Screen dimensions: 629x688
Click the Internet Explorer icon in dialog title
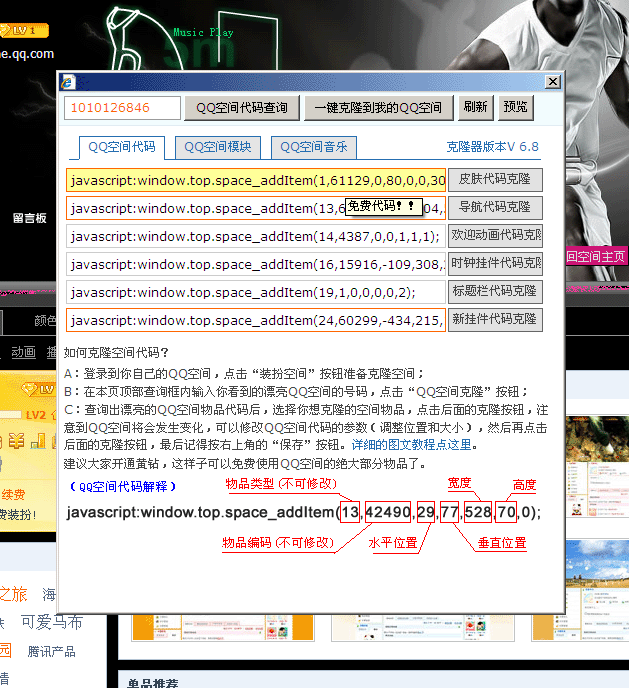coord(68,82)
